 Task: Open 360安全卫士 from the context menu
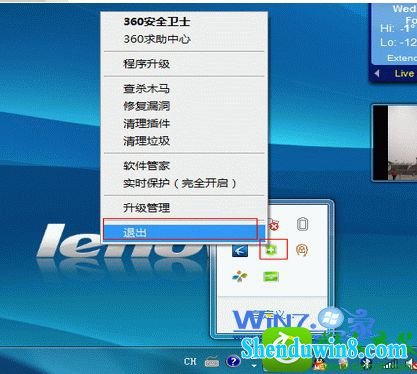[184, 22]
